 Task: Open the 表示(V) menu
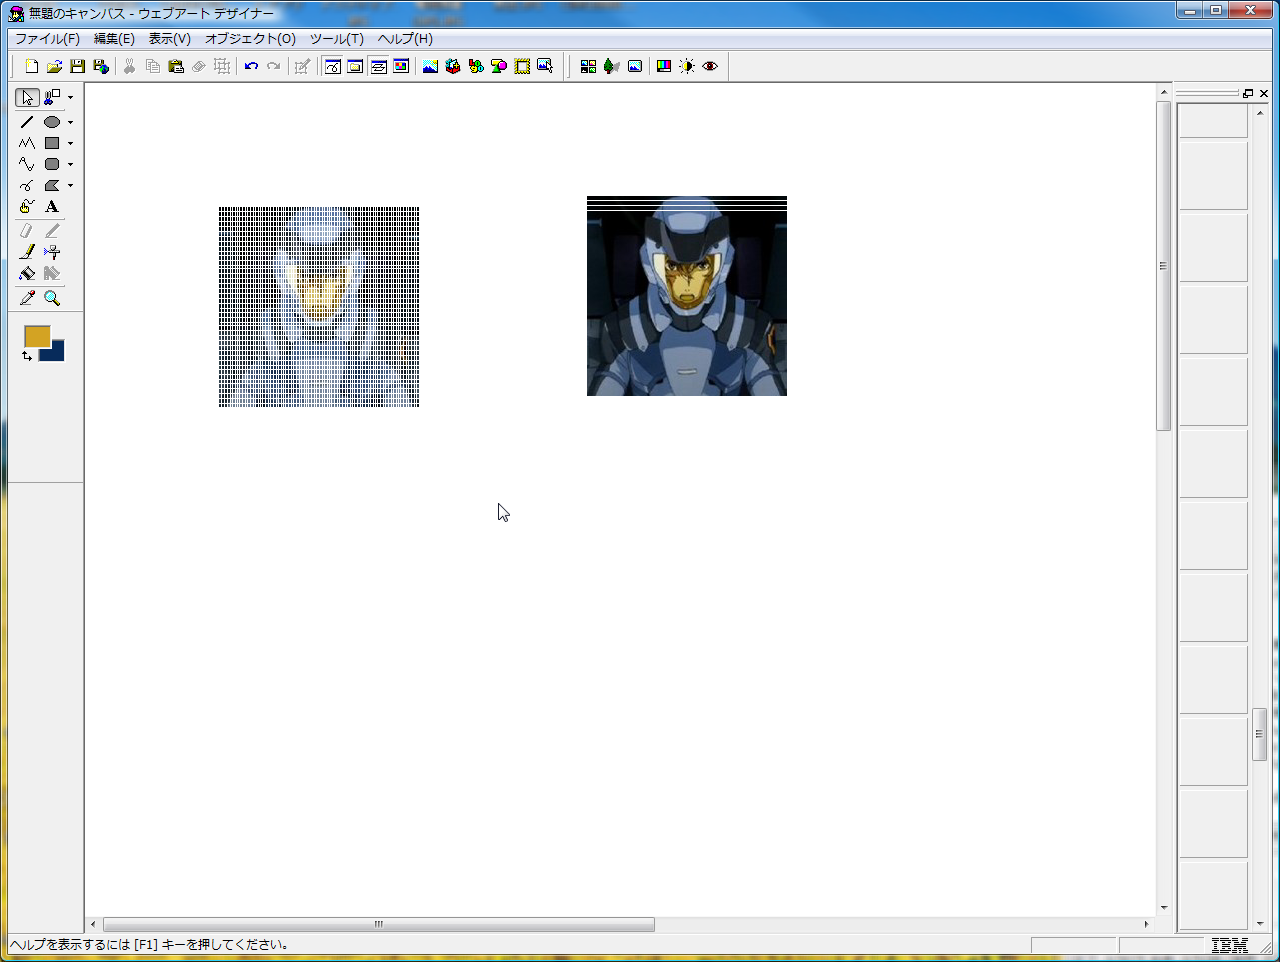pos(170,39)
